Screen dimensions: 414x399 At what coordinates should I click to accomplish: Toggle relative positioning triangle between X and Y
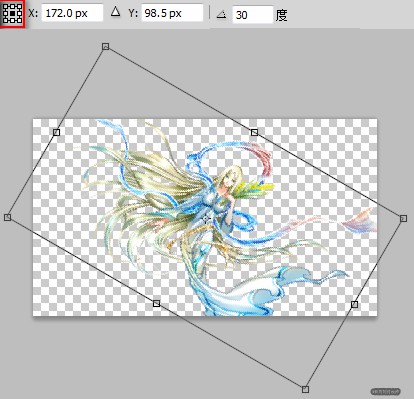pos(115,12)
